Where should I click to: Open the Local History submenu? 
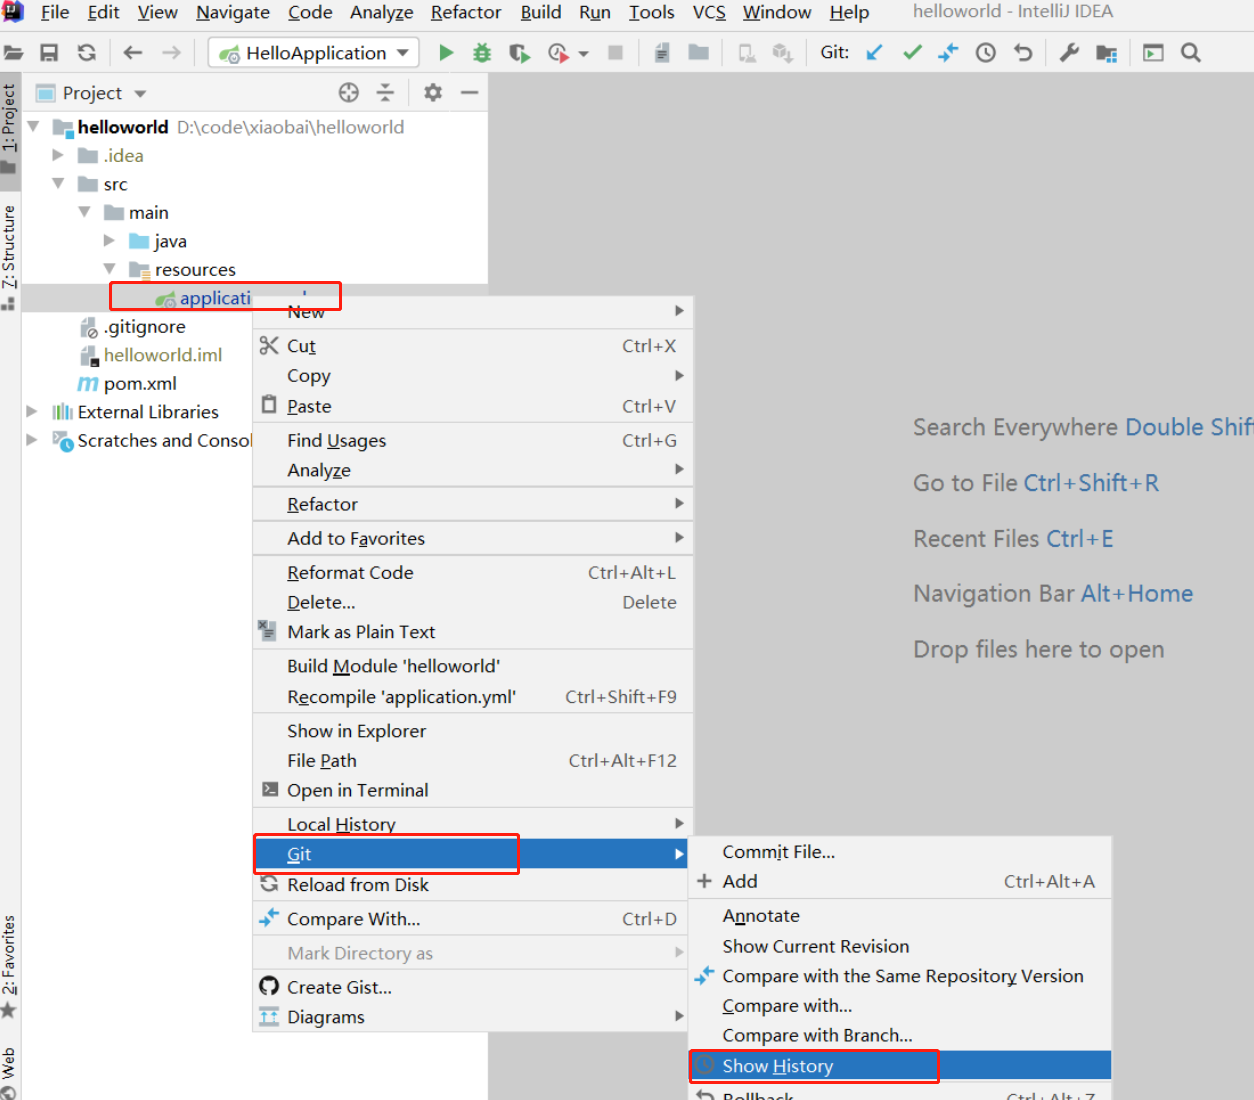pos(472,824)
